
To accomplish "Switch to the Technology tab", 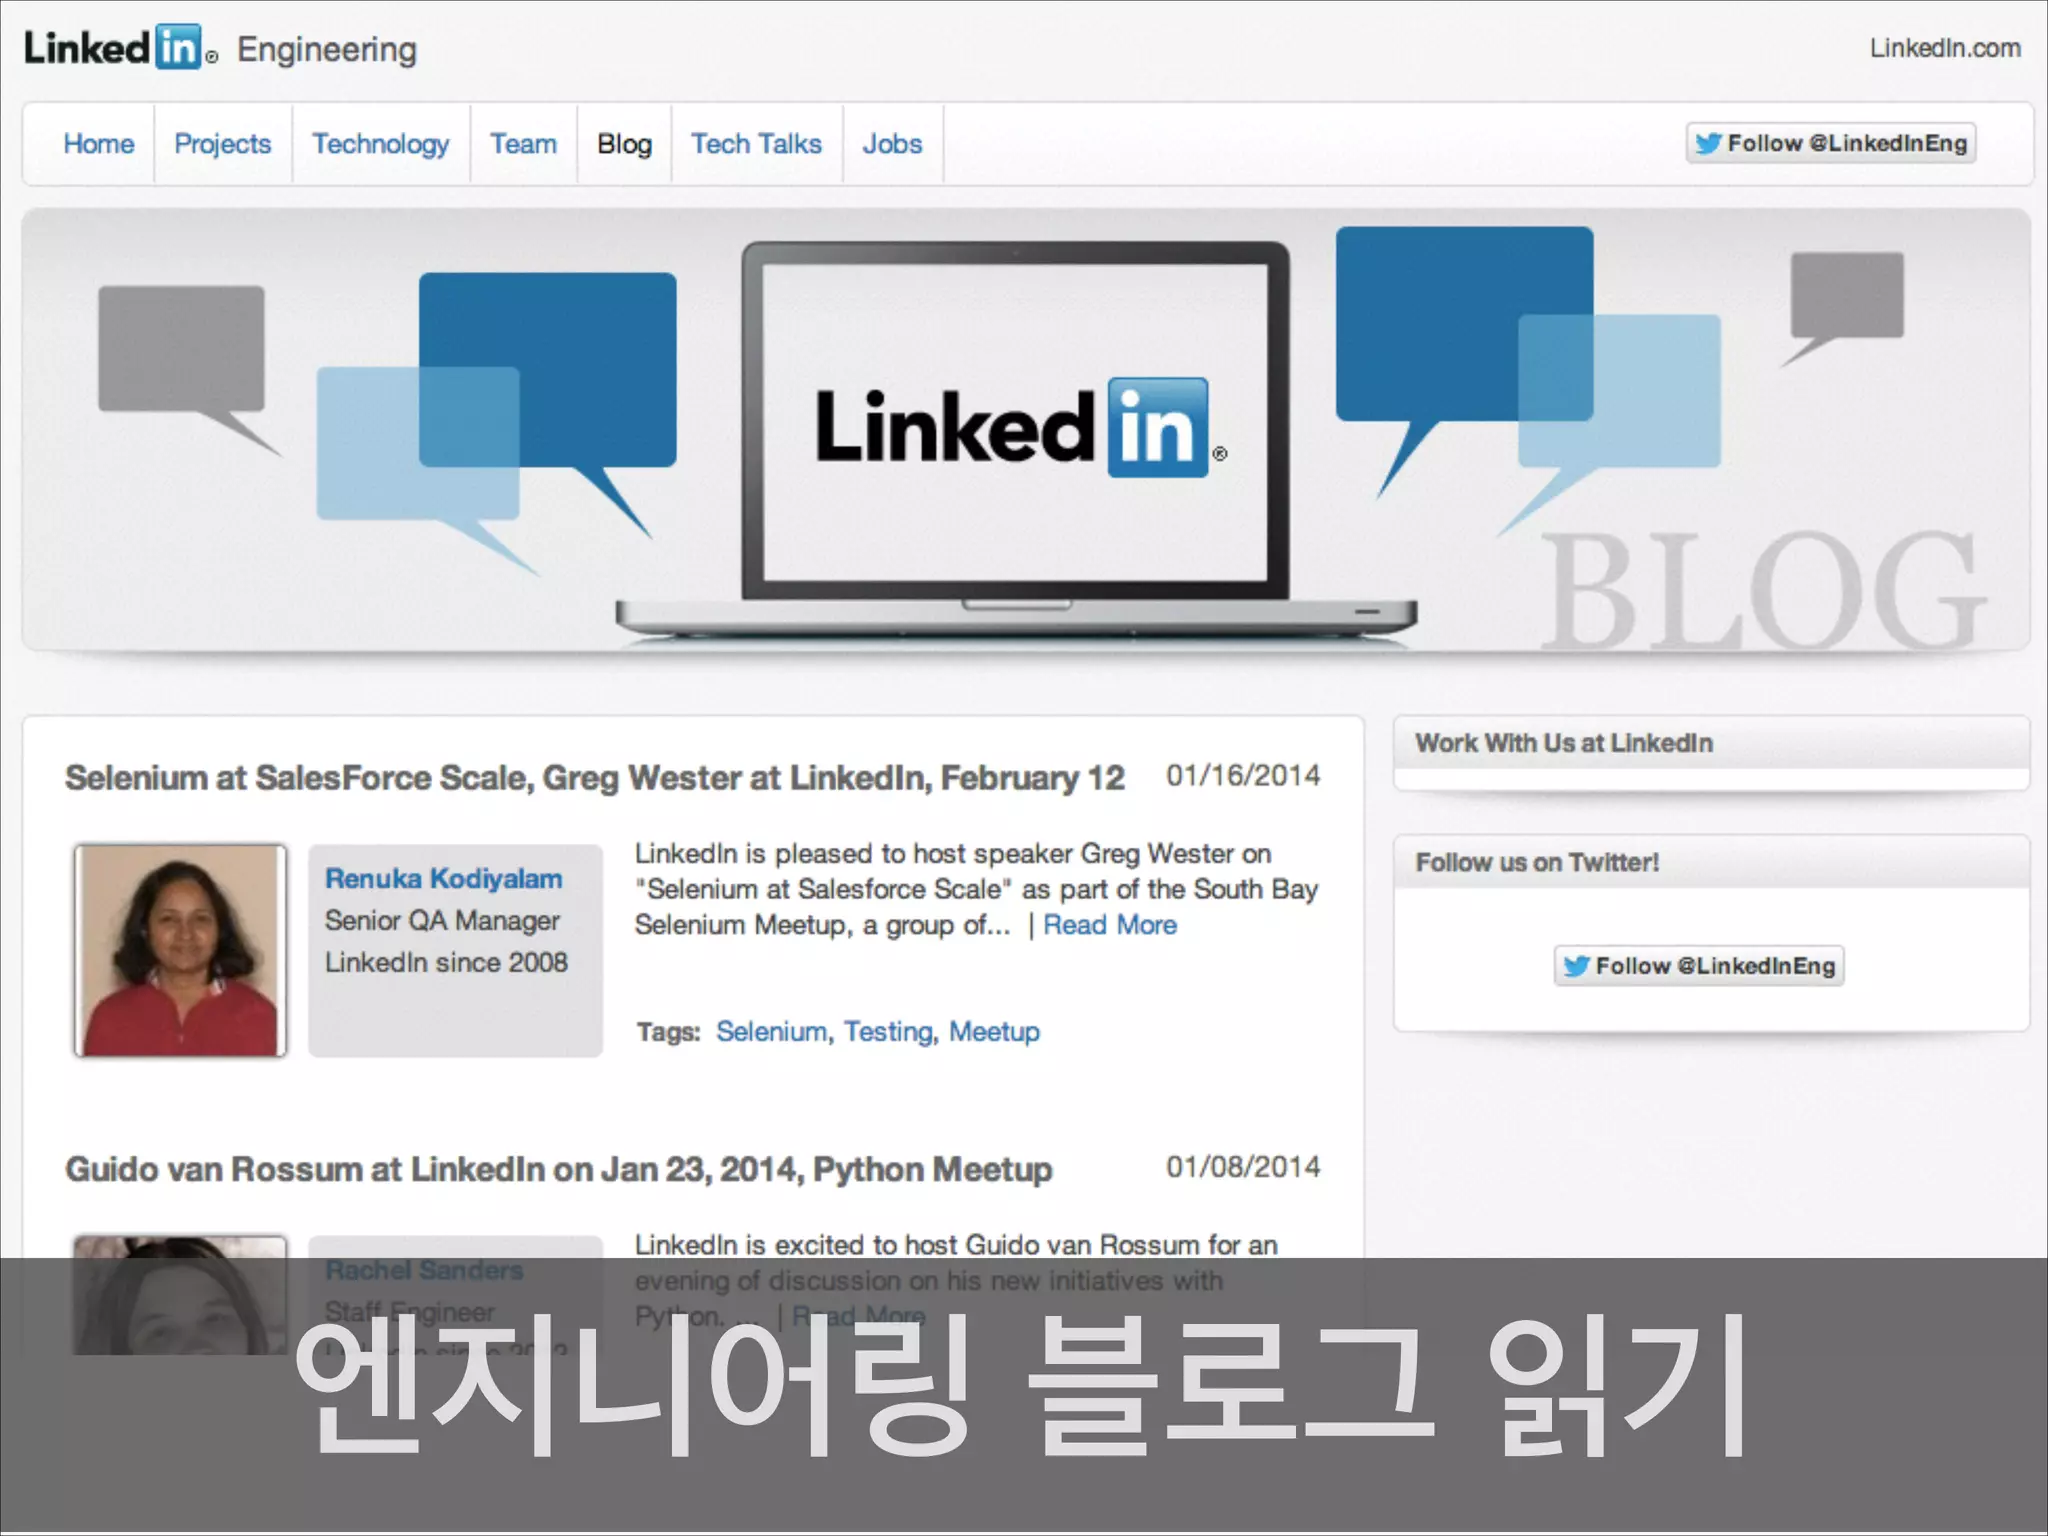I will click(x=380, y=144).
